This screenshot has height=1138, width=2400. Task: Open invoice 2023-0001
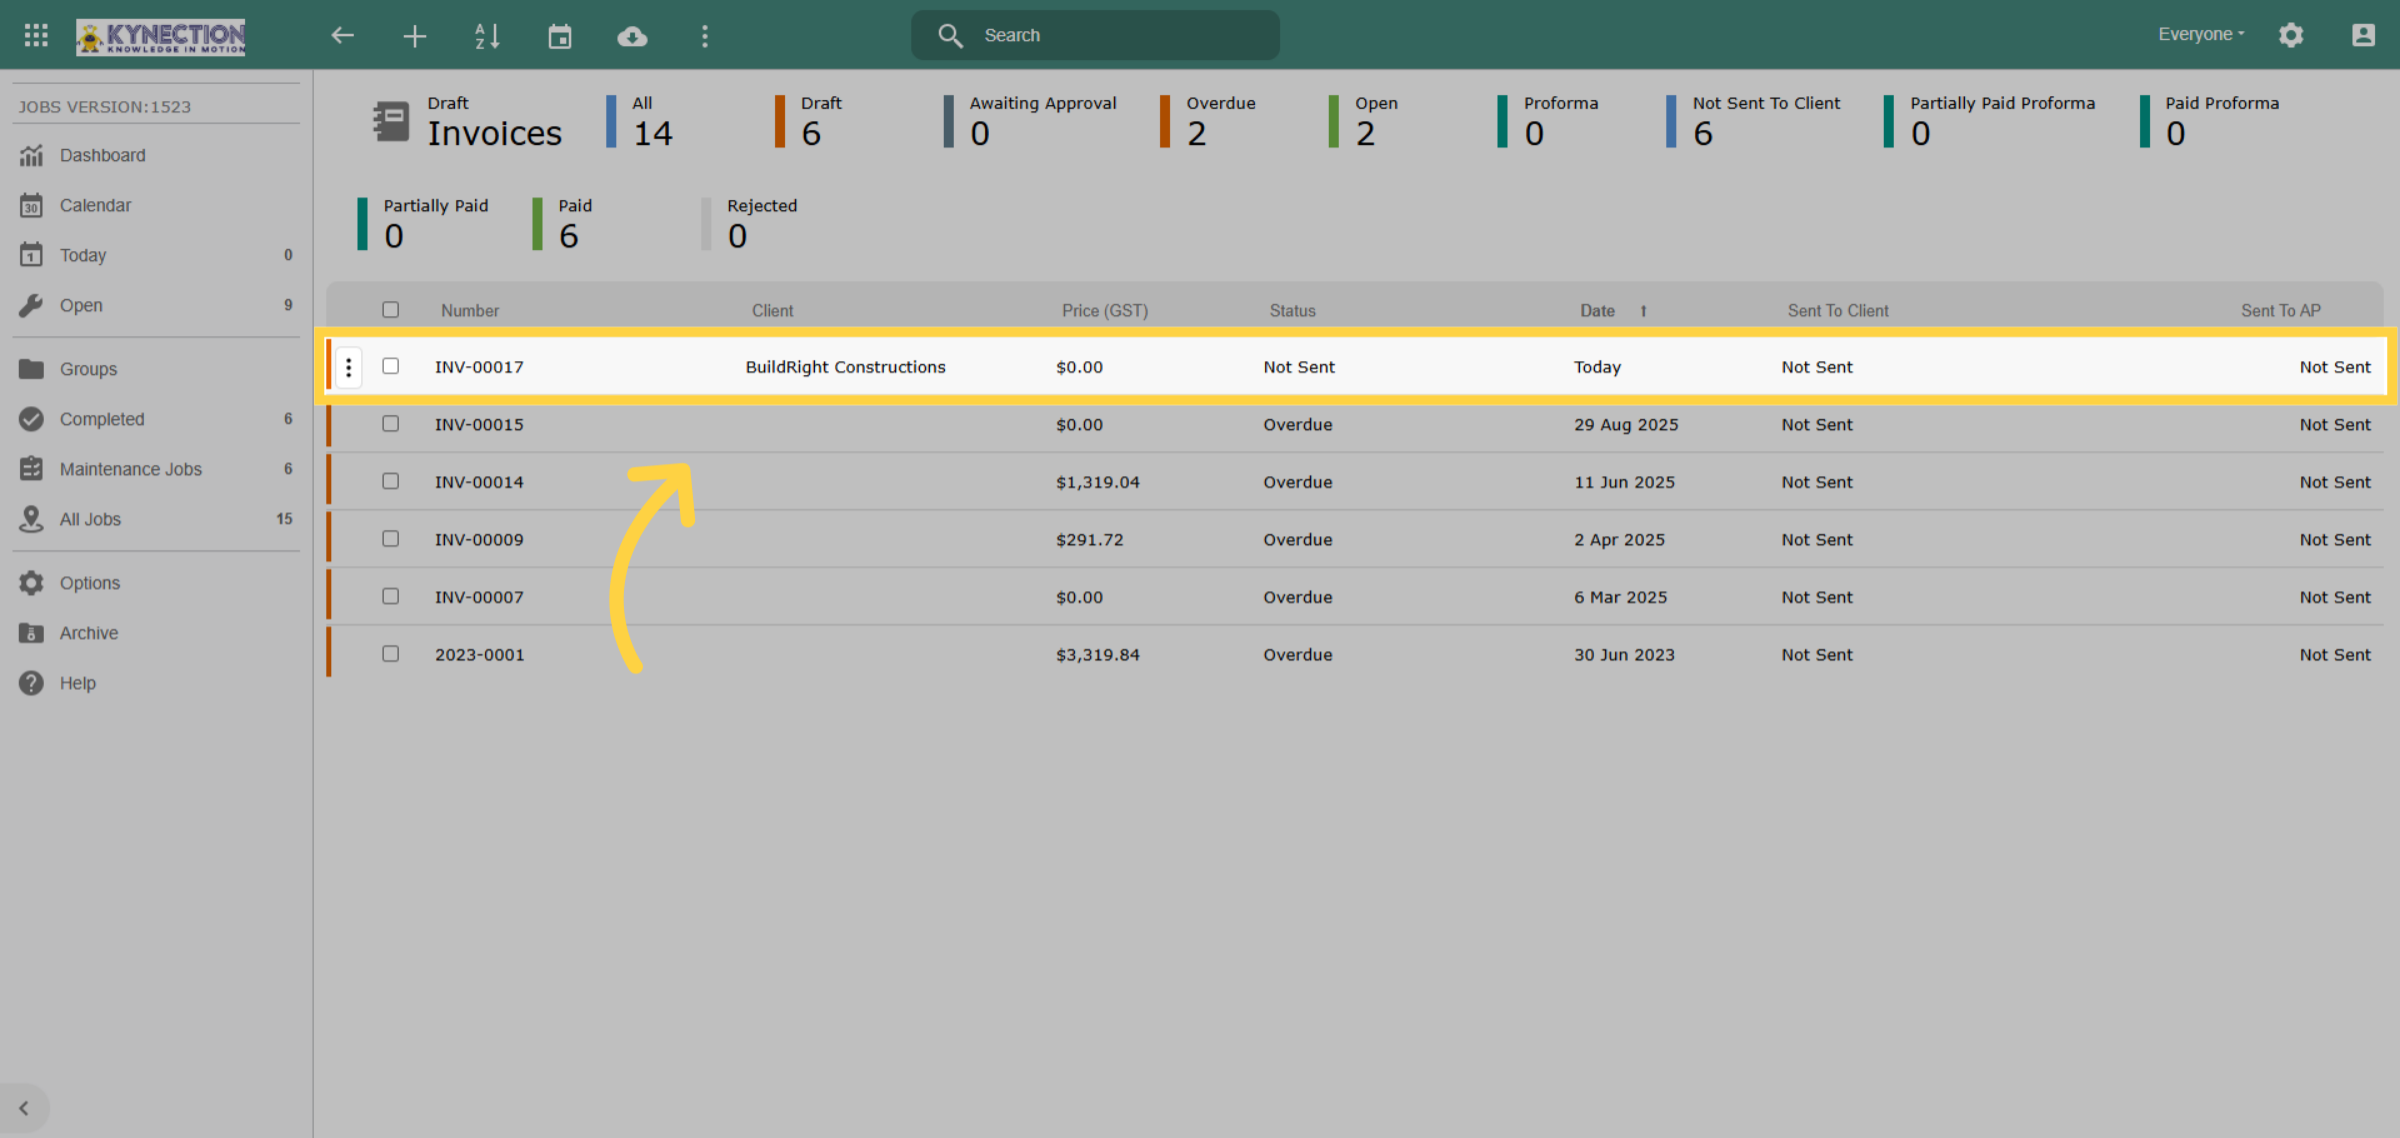coord(480,655)
